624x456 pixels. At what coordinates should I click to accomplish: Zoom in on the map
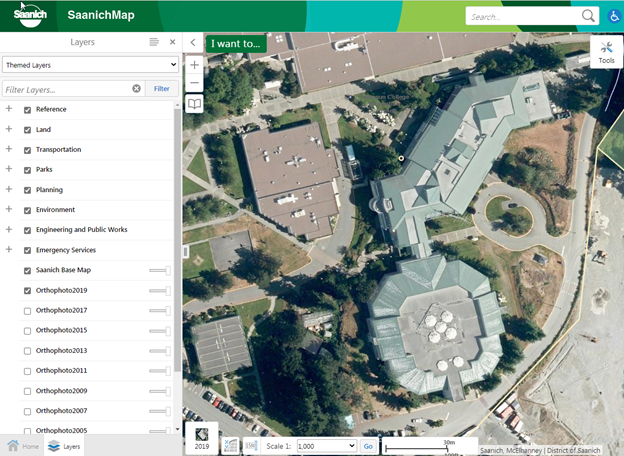(x=194, y=64)
